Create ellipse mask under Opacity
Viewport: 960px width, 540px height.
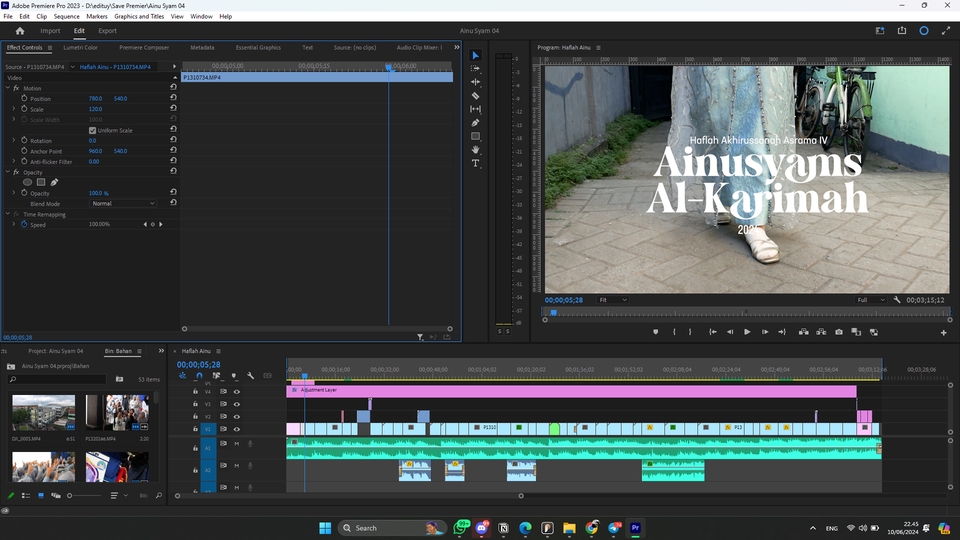click(x=28, y=182)
